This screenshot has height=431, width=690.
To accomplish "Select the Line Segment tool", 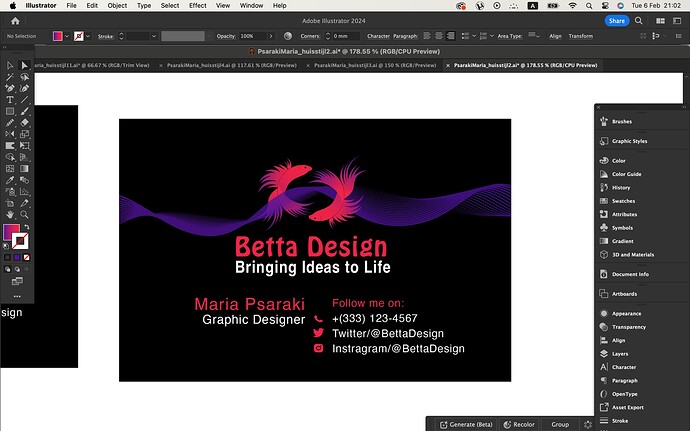I will point(24,99).
